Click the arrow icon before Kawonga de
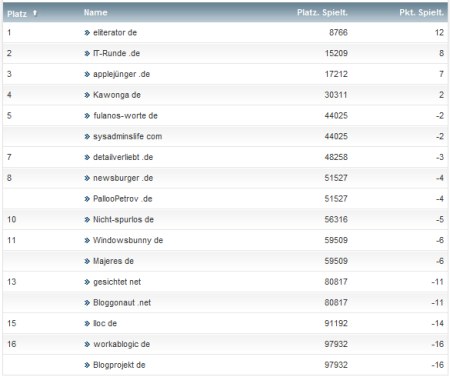 click(87, 95)
